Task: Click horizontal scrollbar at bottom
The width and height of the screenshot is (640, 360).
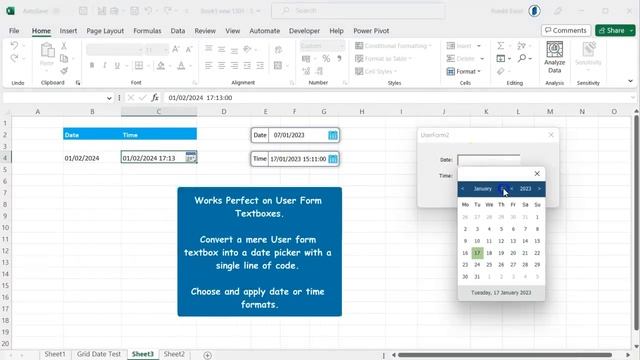Action: click(504, 355)
